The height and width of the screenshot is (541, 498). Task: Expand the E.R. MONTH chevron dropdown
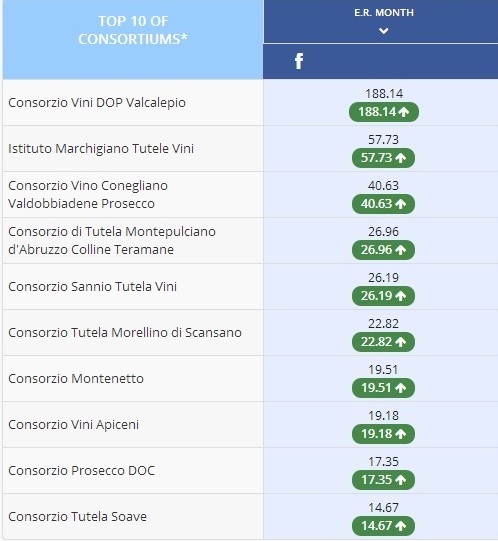(383, 31)
